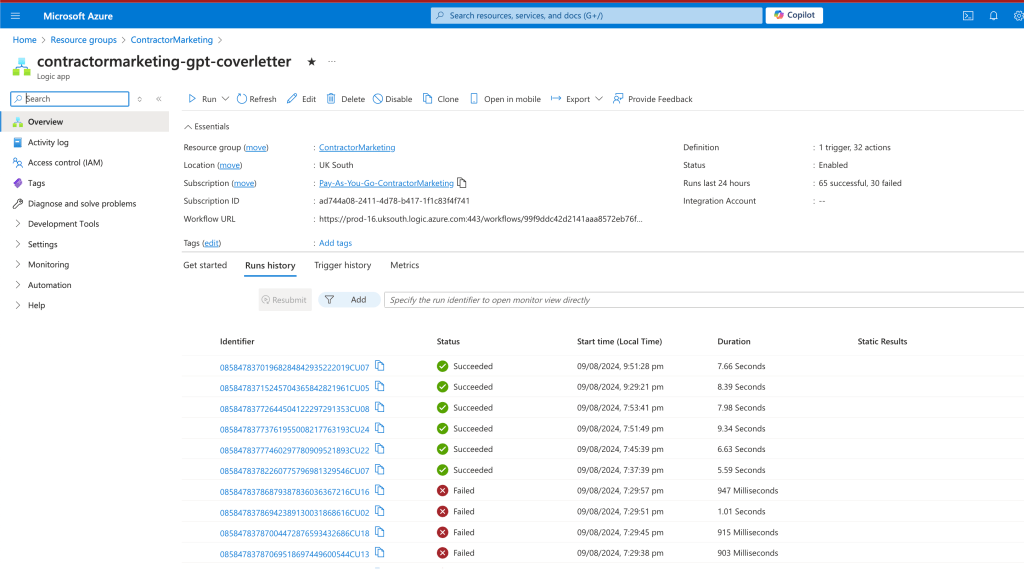The width and height of the screenshot is (1024, 571).
Task: Open failed run ending in CU18
Action: click(295, 533)
